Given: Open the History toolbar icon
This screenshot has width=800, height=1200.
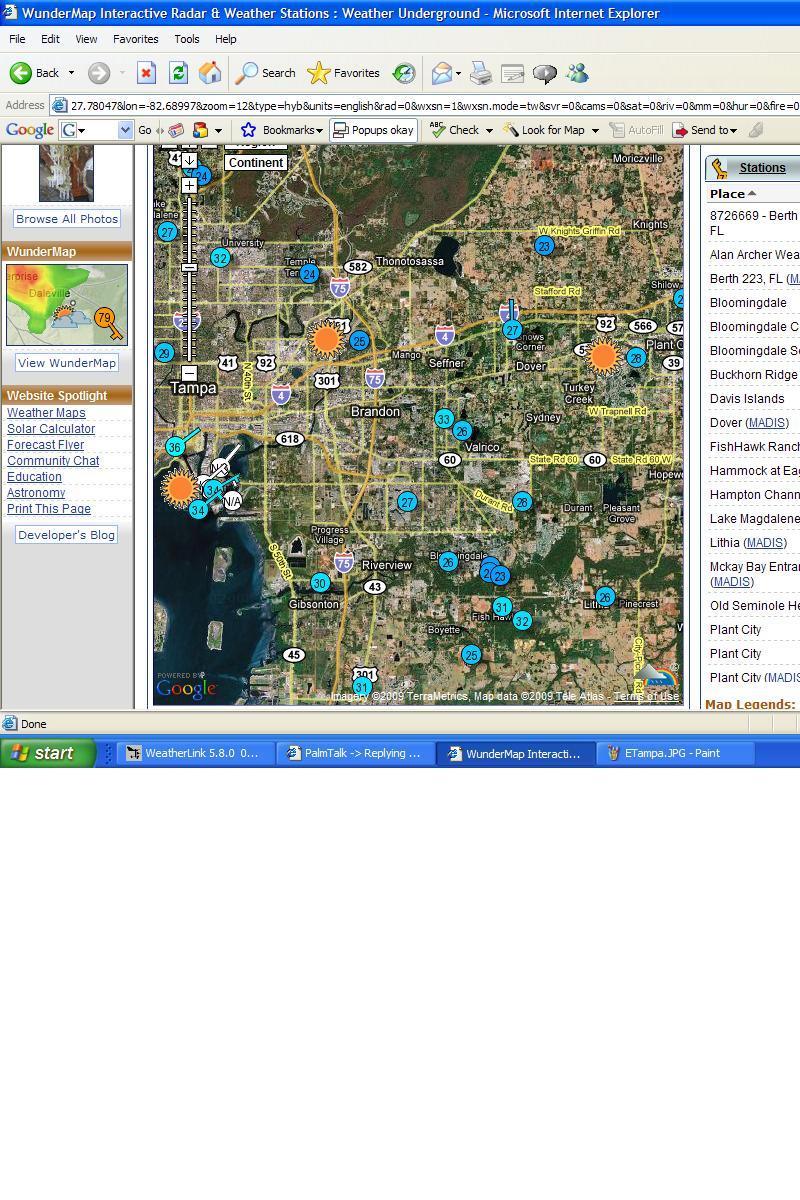Looking at the screenshot, I should pyautogui.click(x=404, y=73).
